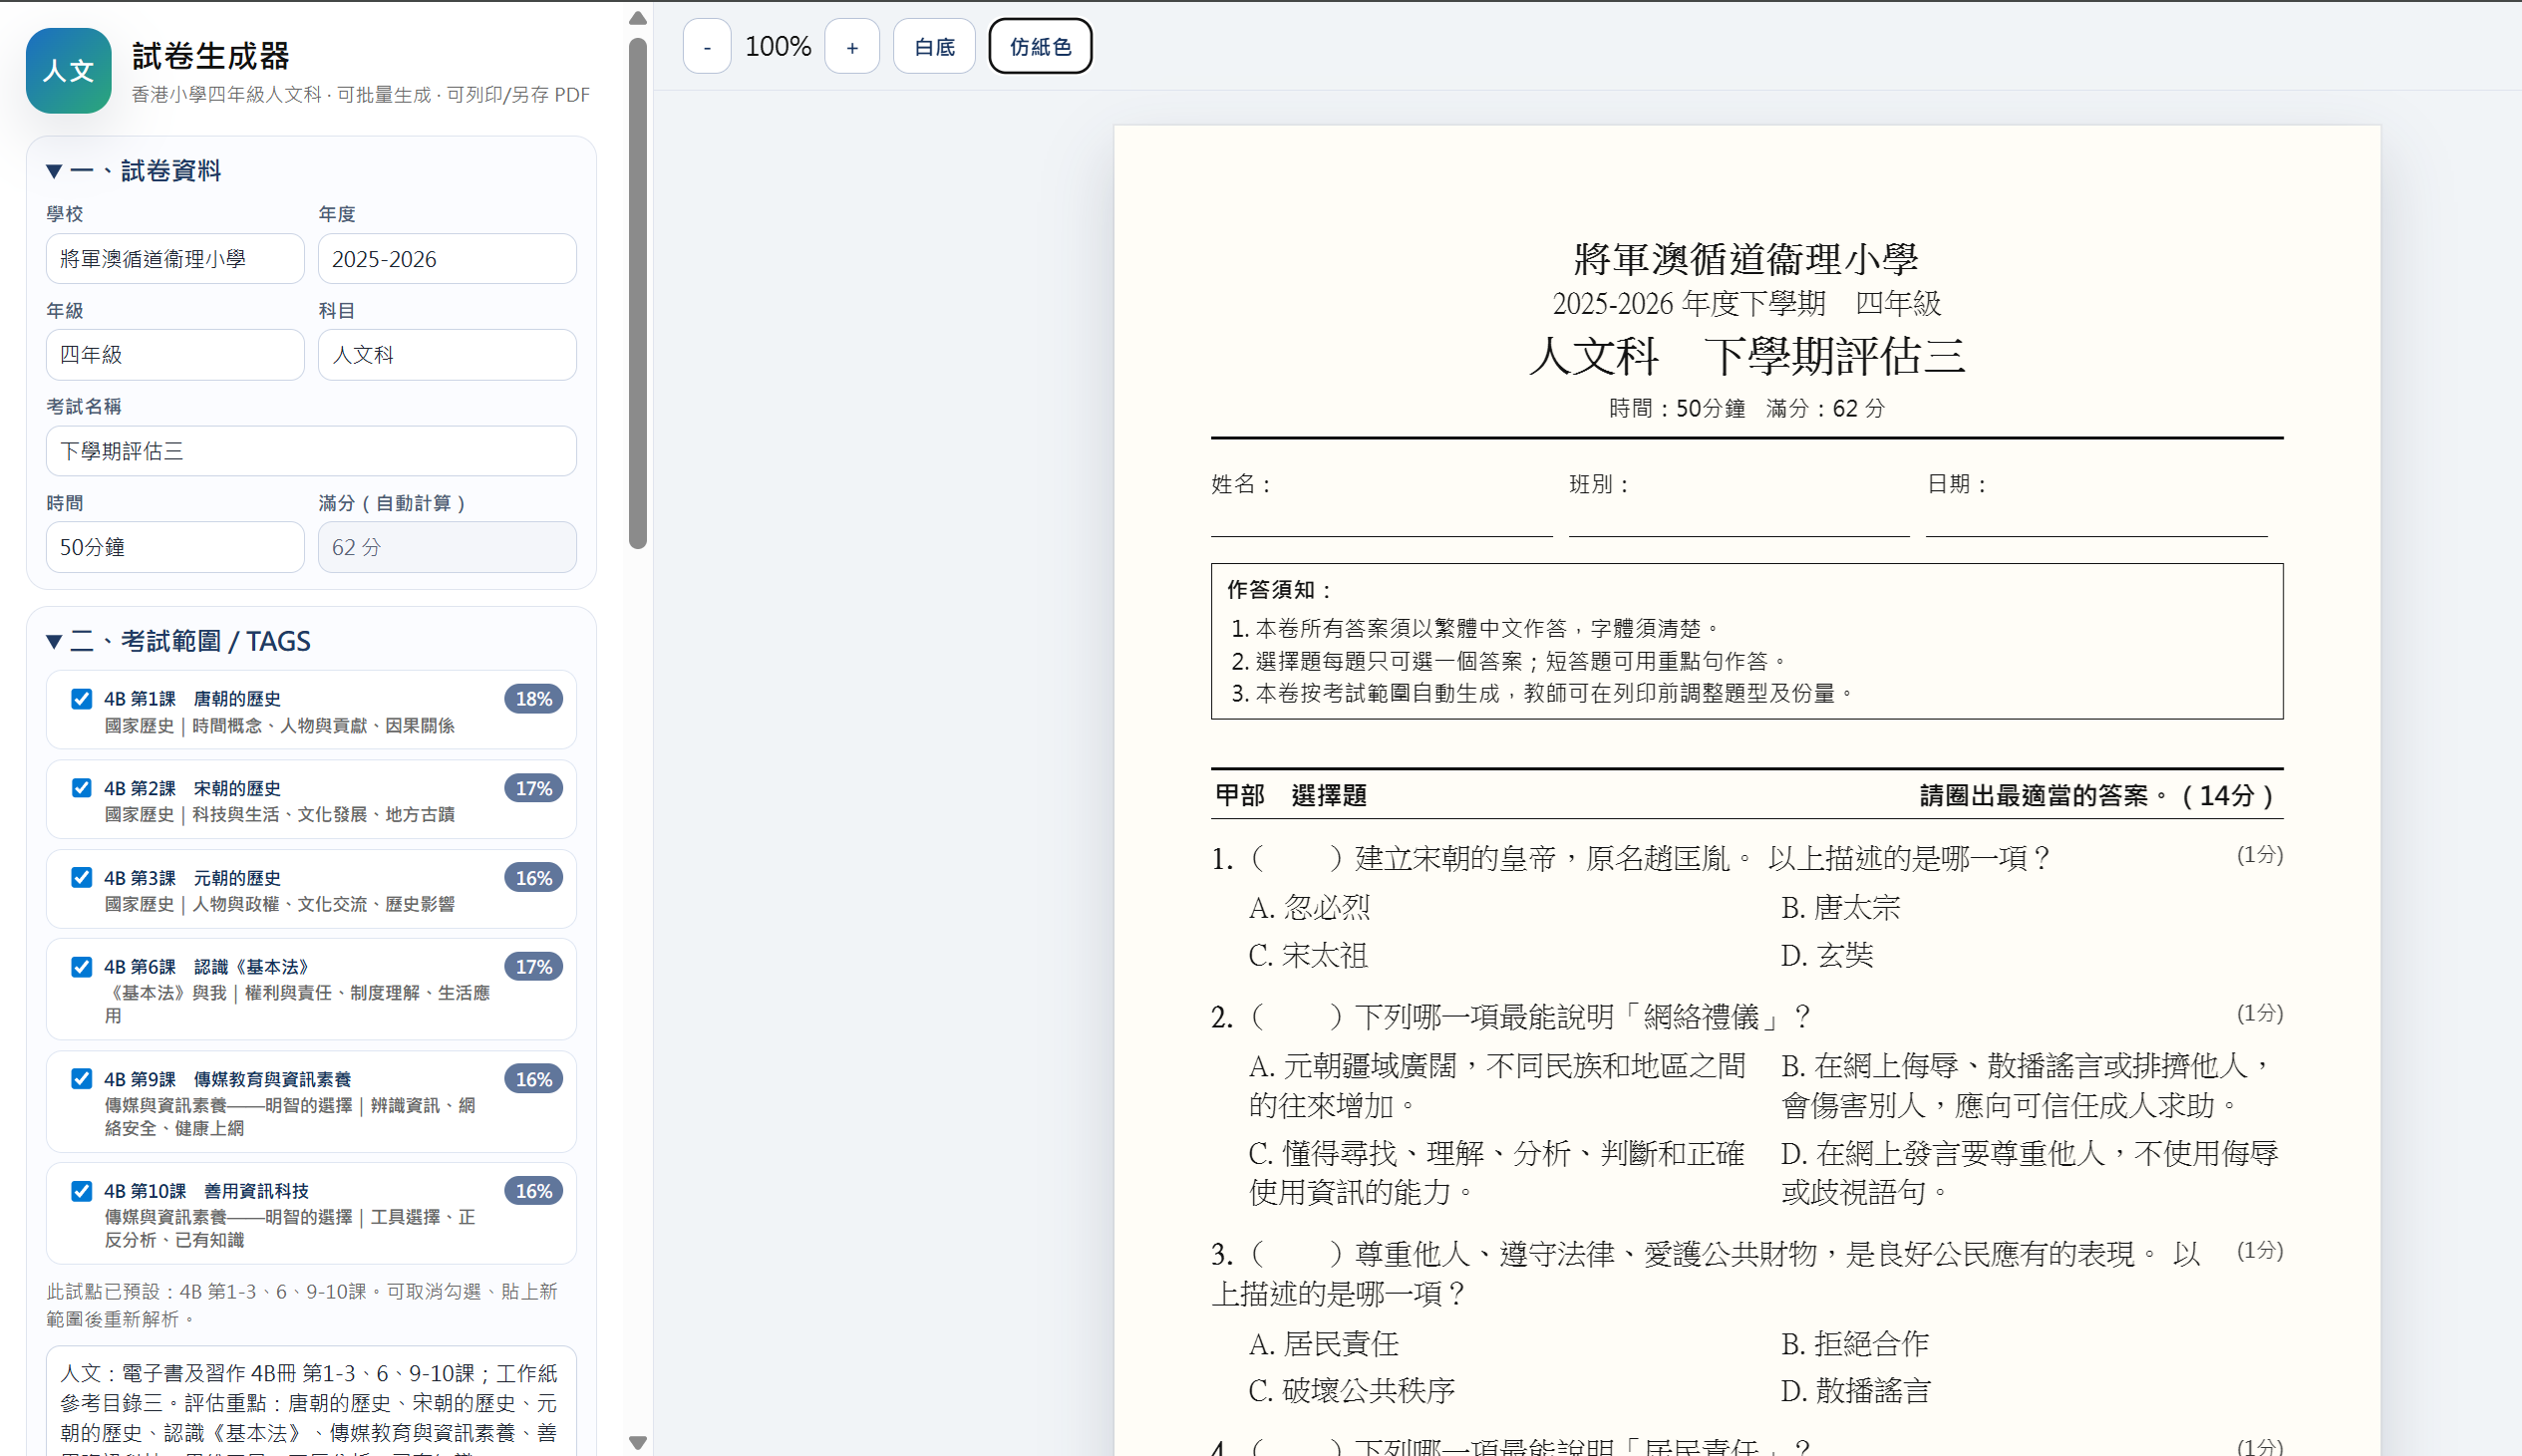The image size is (2522, 1456).
Task: Collapse the 一、試卷資料 section
Action: click(134, 171)
